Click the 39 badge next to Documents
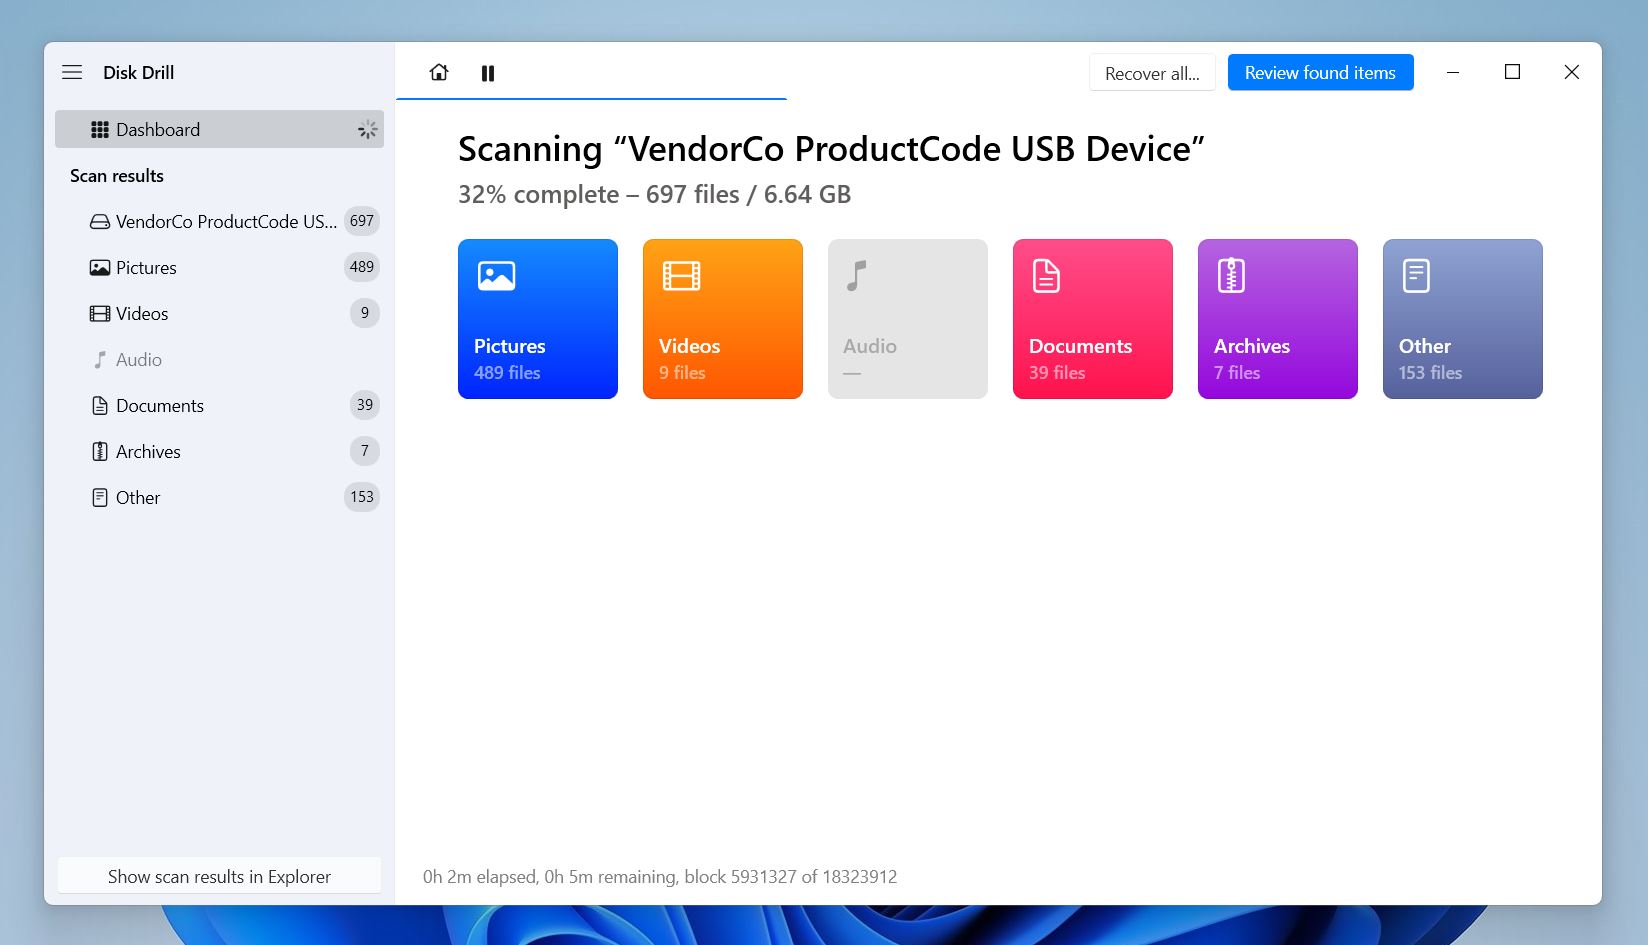 tap(365, 405)
